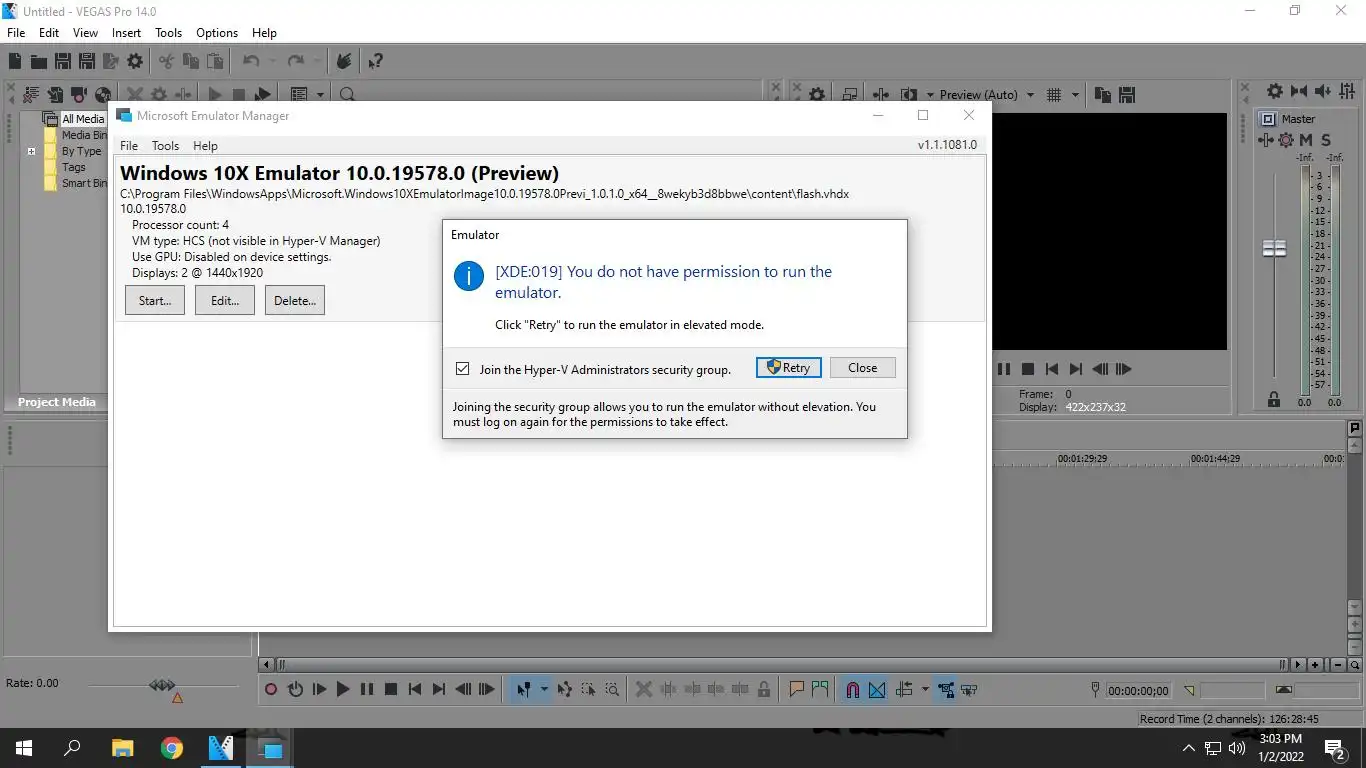
Task: Click the Redo arrow in VEGAS toolbar
Action: pyautogui.click(x=295, y=62)
